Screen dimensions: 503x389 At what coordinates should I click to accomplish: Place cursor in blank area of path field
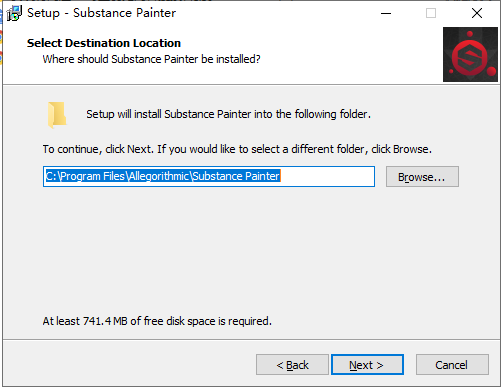tap(327, 176)
